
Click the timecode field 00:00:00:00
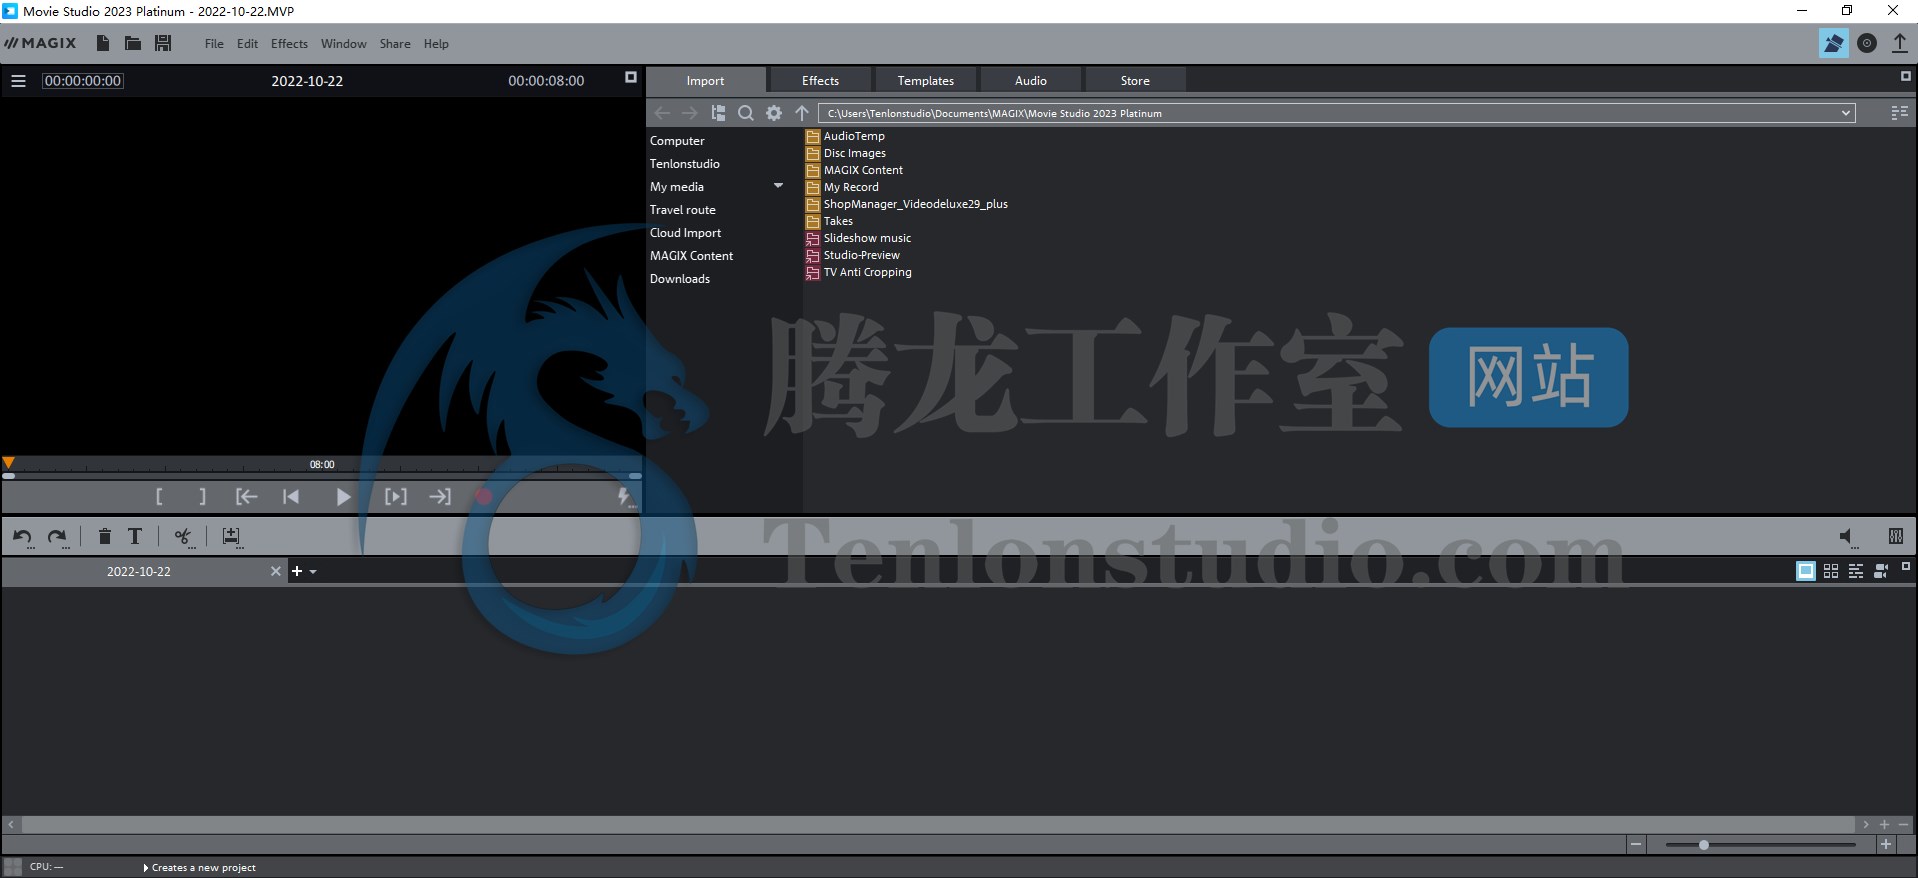click(x=83, y=81)
